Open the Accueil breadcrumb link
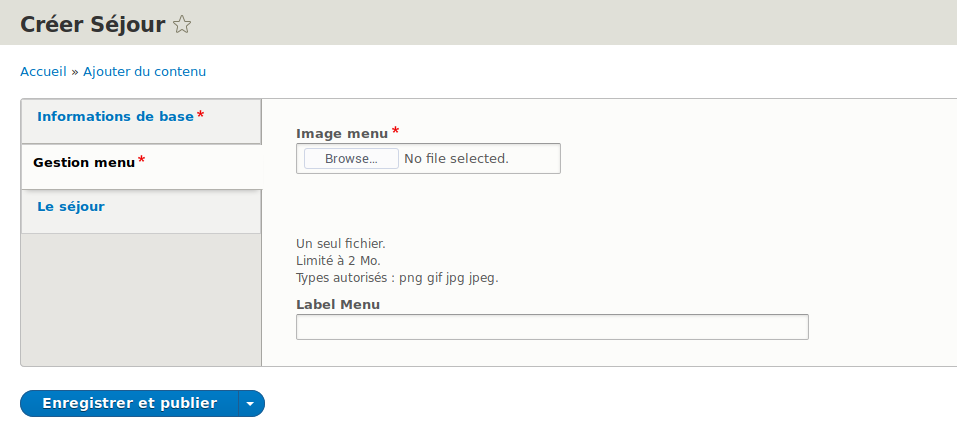 click(43, 72)
